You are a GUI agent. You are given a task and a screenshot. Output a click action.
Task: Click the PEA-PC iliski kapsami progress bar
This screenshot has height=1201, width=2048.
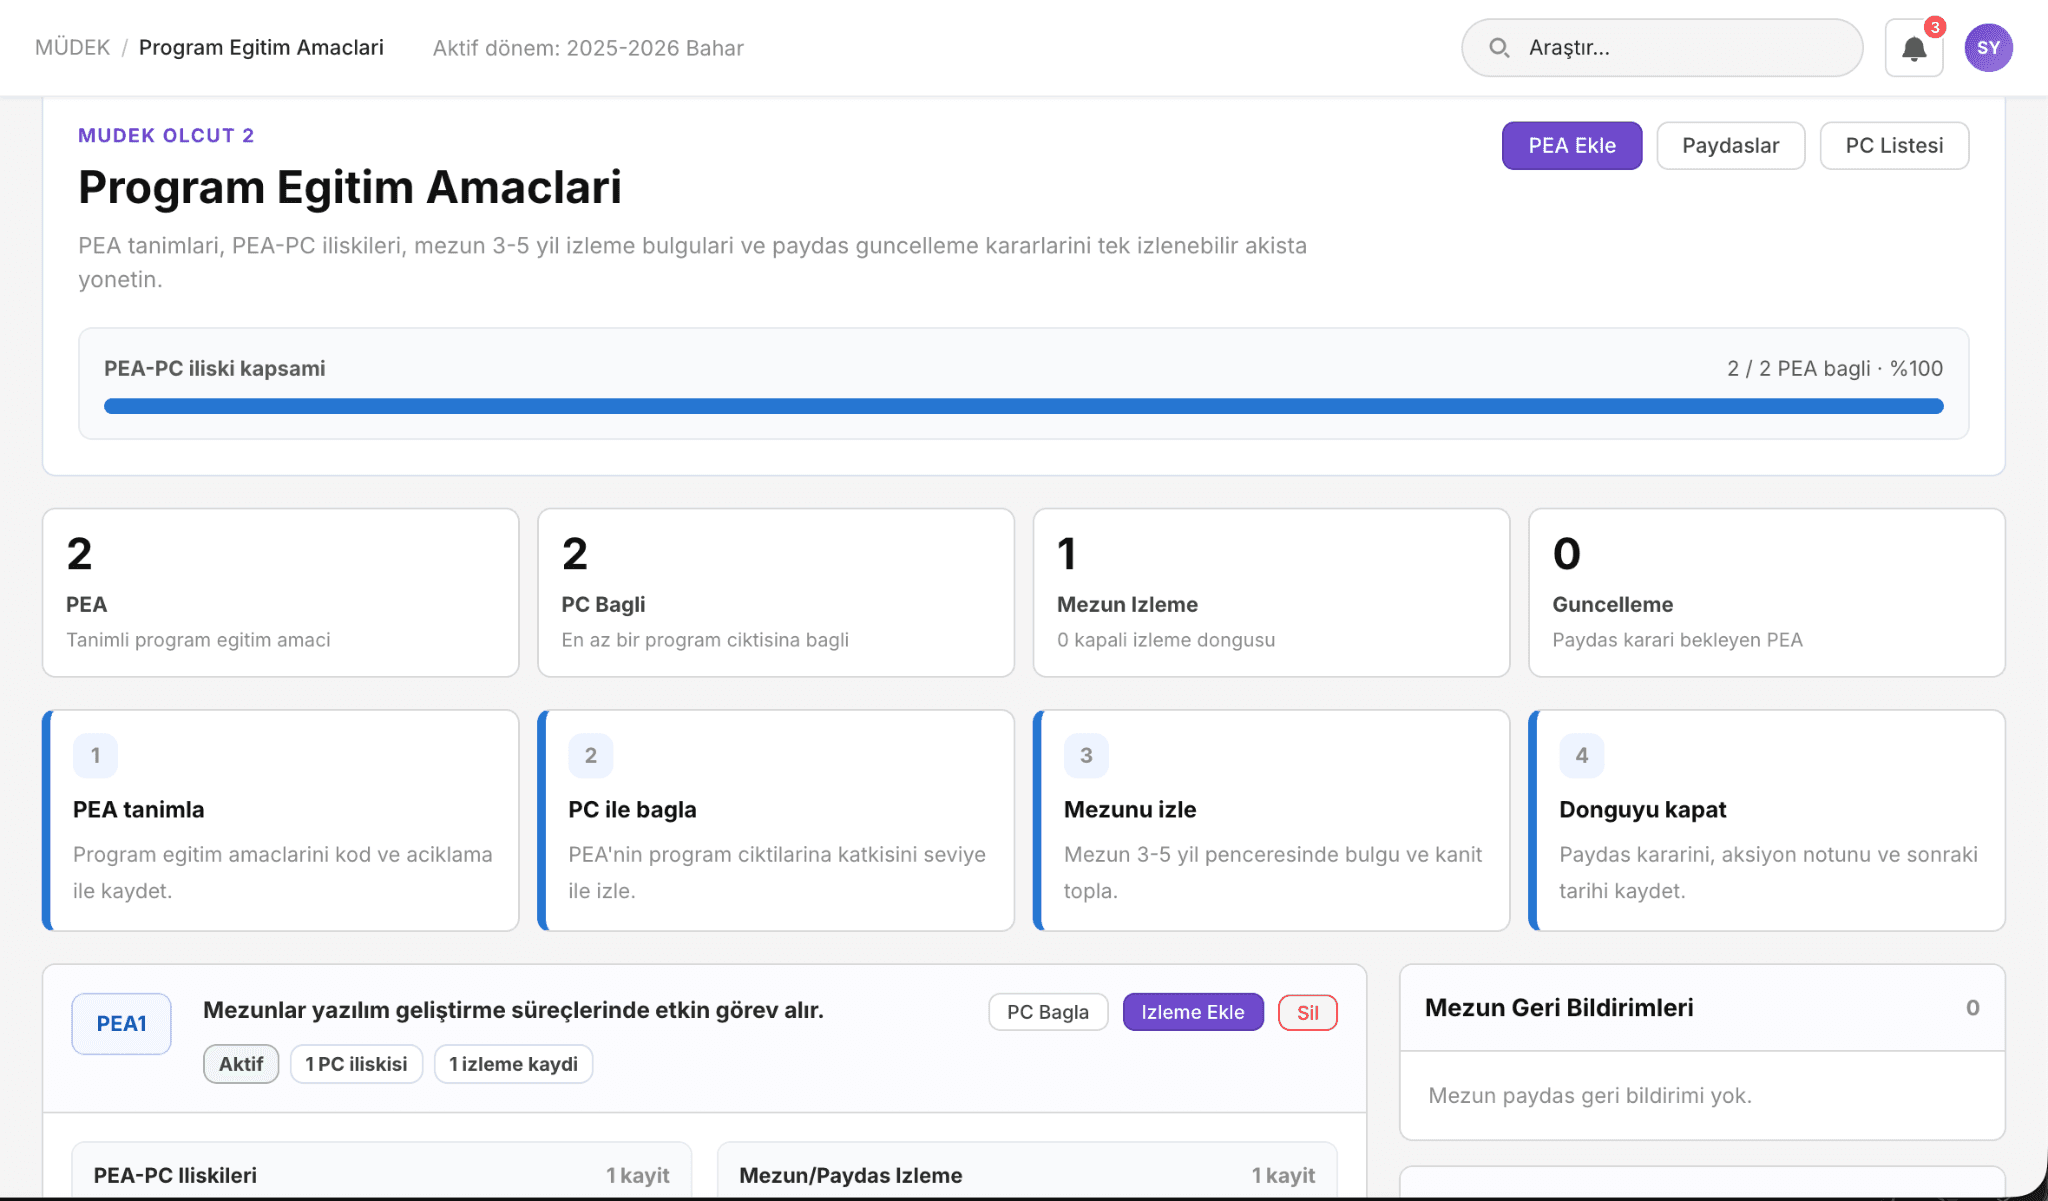click(1023, 406)
